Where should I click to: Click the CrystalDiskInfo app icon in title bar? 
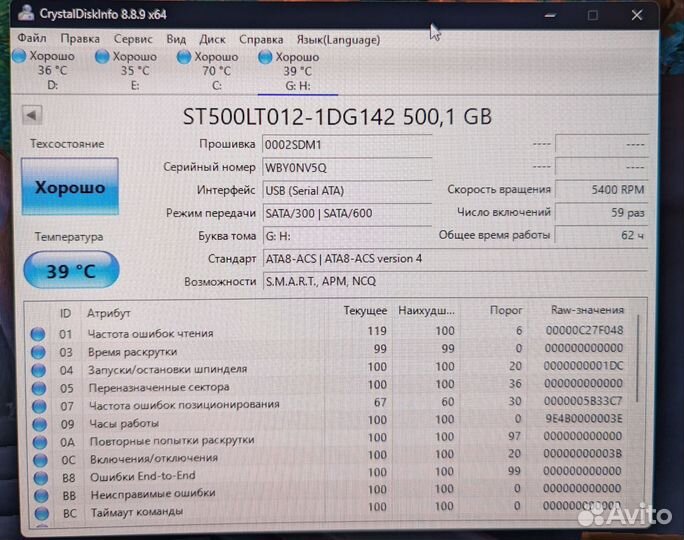pyautogui.click(x=26, y=13)
